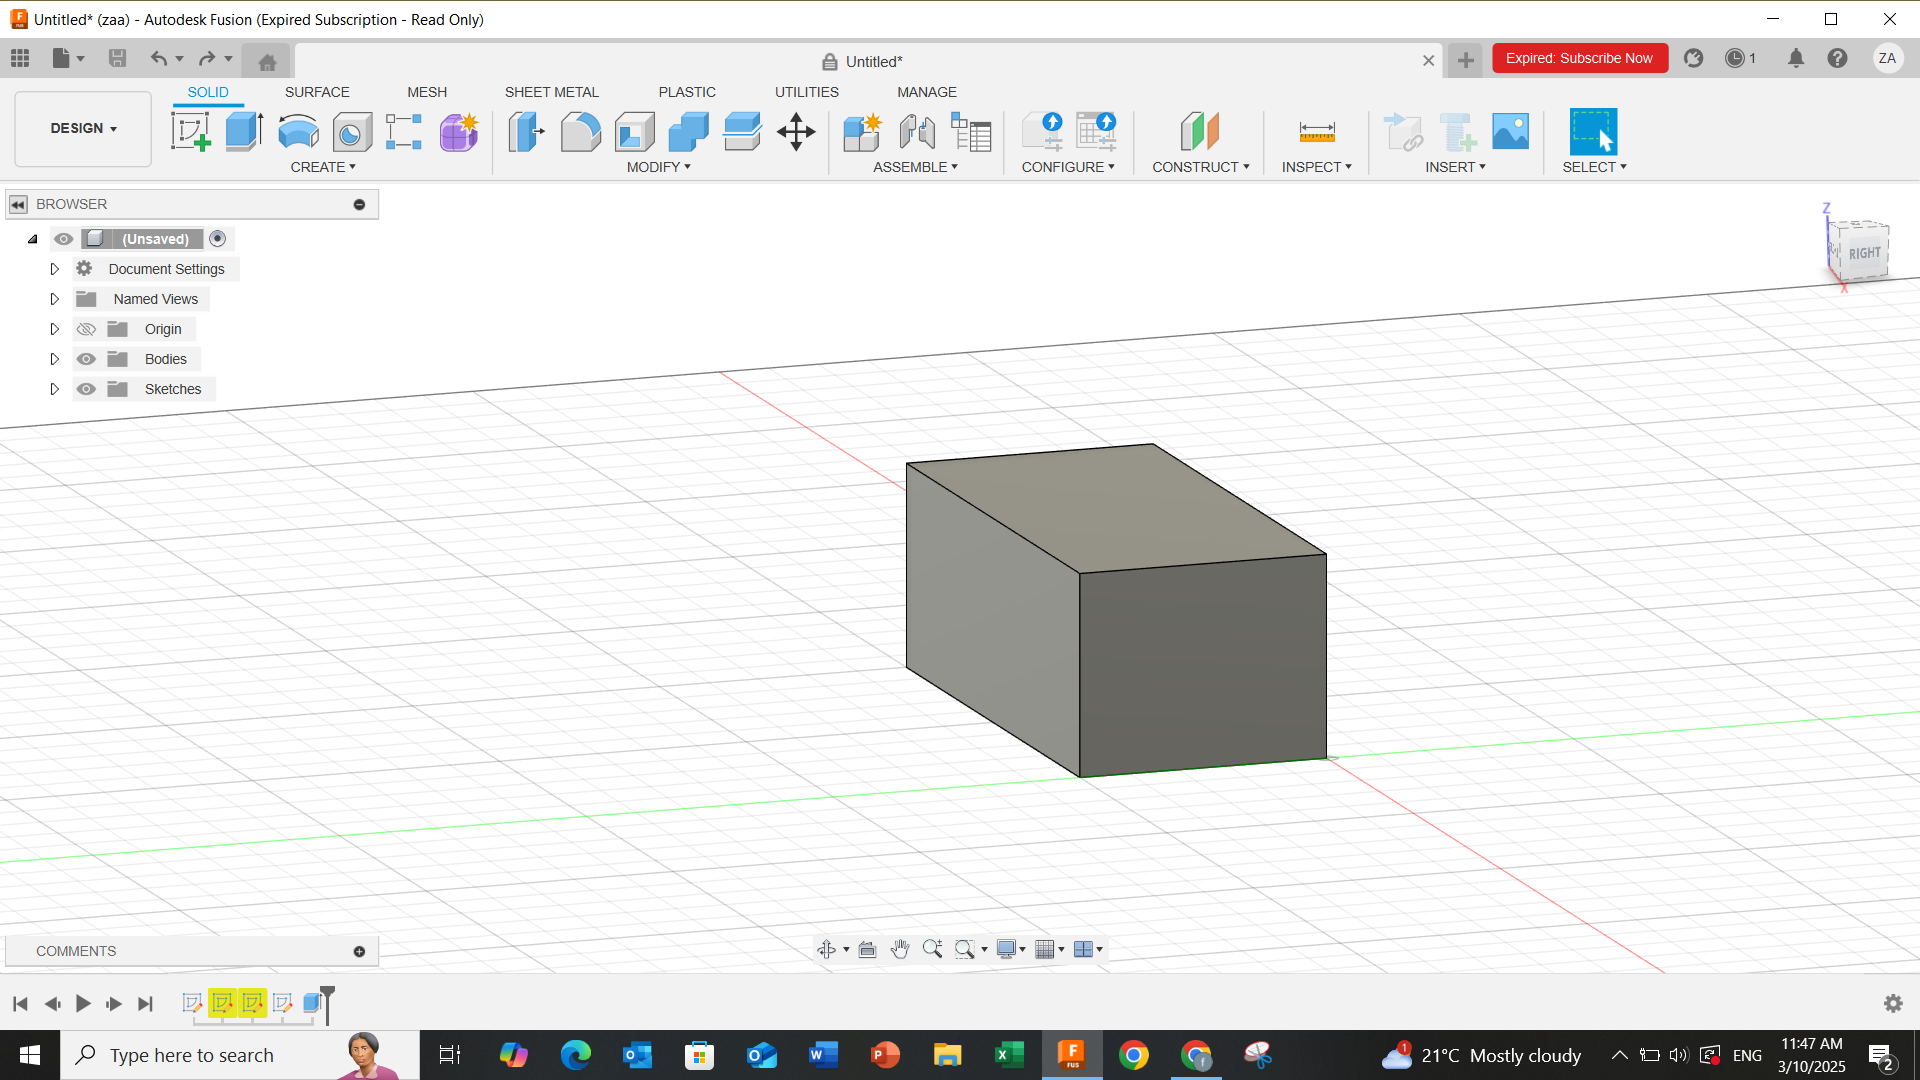Expand the COMMENTS panel
The width and height of the screenshot is (1920, 1080).
pyautogui.click(x=359, y=951)
